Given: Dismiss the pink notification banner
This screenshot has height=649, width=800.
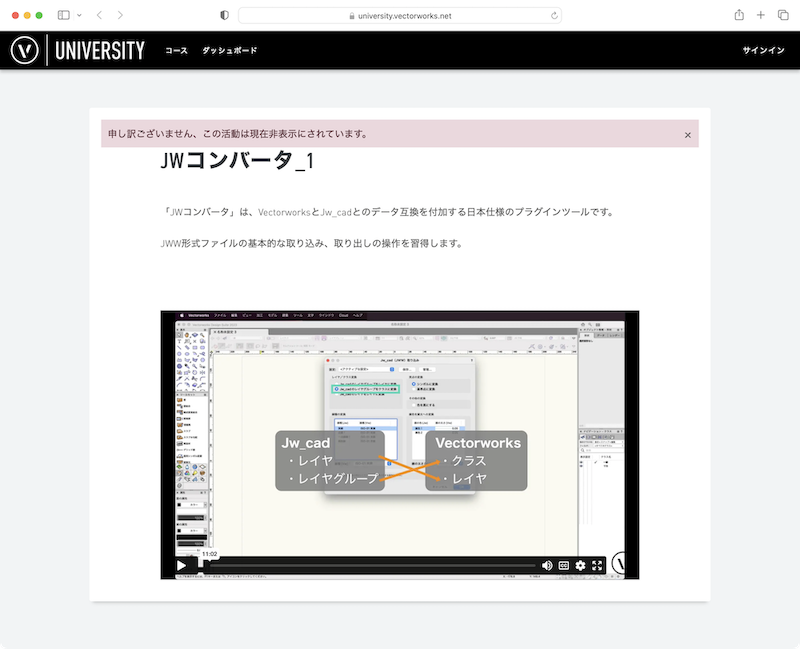Looking at the screenshot, I should tap(688, 135).
